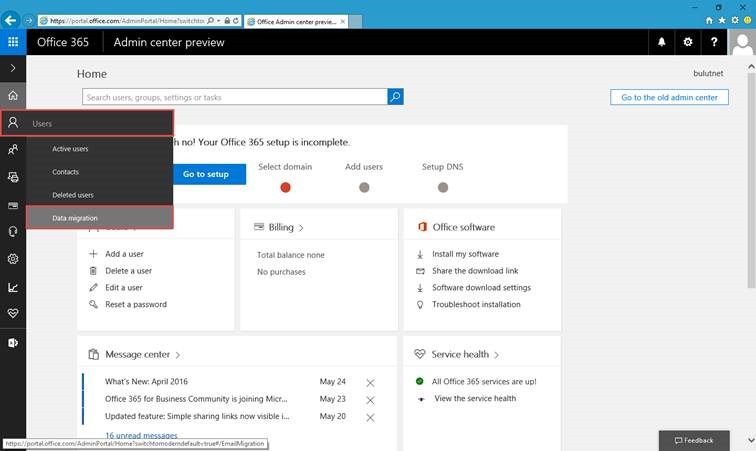Click Install my software link
The width and height of the screenshot is (756, 451).
coord(465,254)
